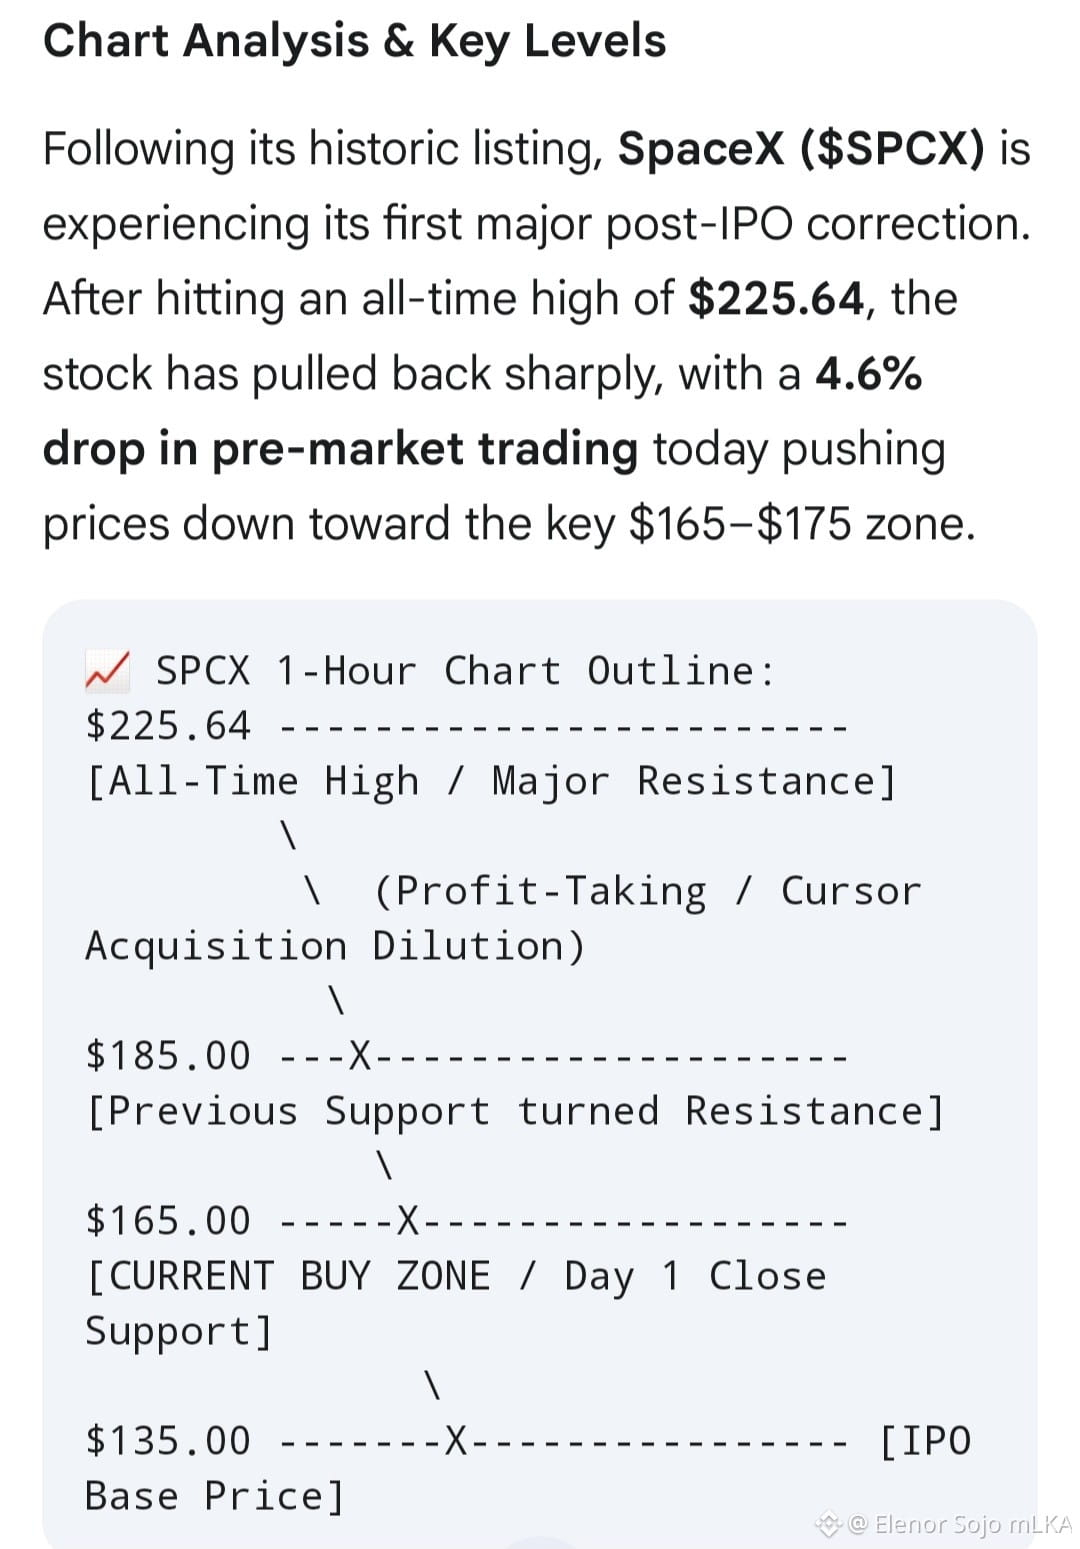Click the Profit-Taking / Cursor annotation
1080x1549 pixels.
[x=648, y=891]
